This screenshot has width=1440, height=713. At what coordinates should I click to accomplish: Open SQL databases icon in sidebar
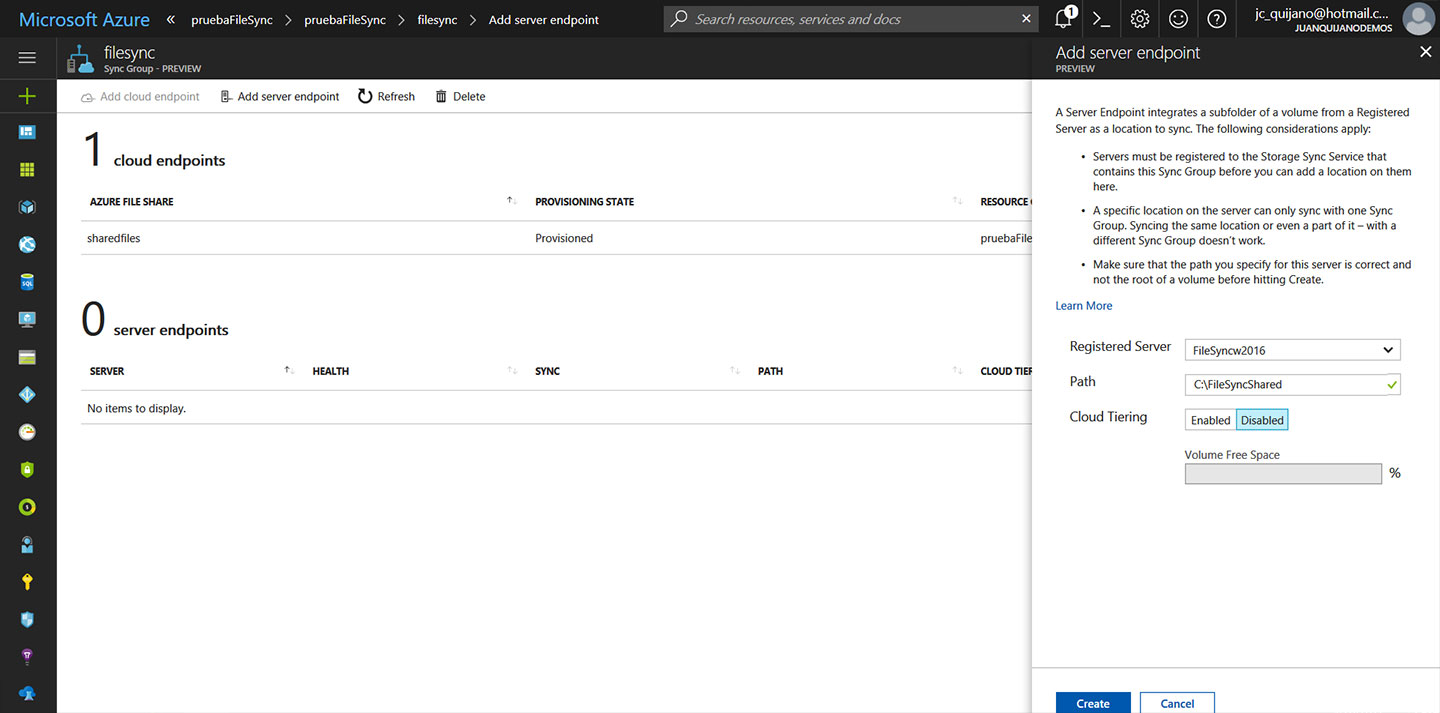pos(27,283)
